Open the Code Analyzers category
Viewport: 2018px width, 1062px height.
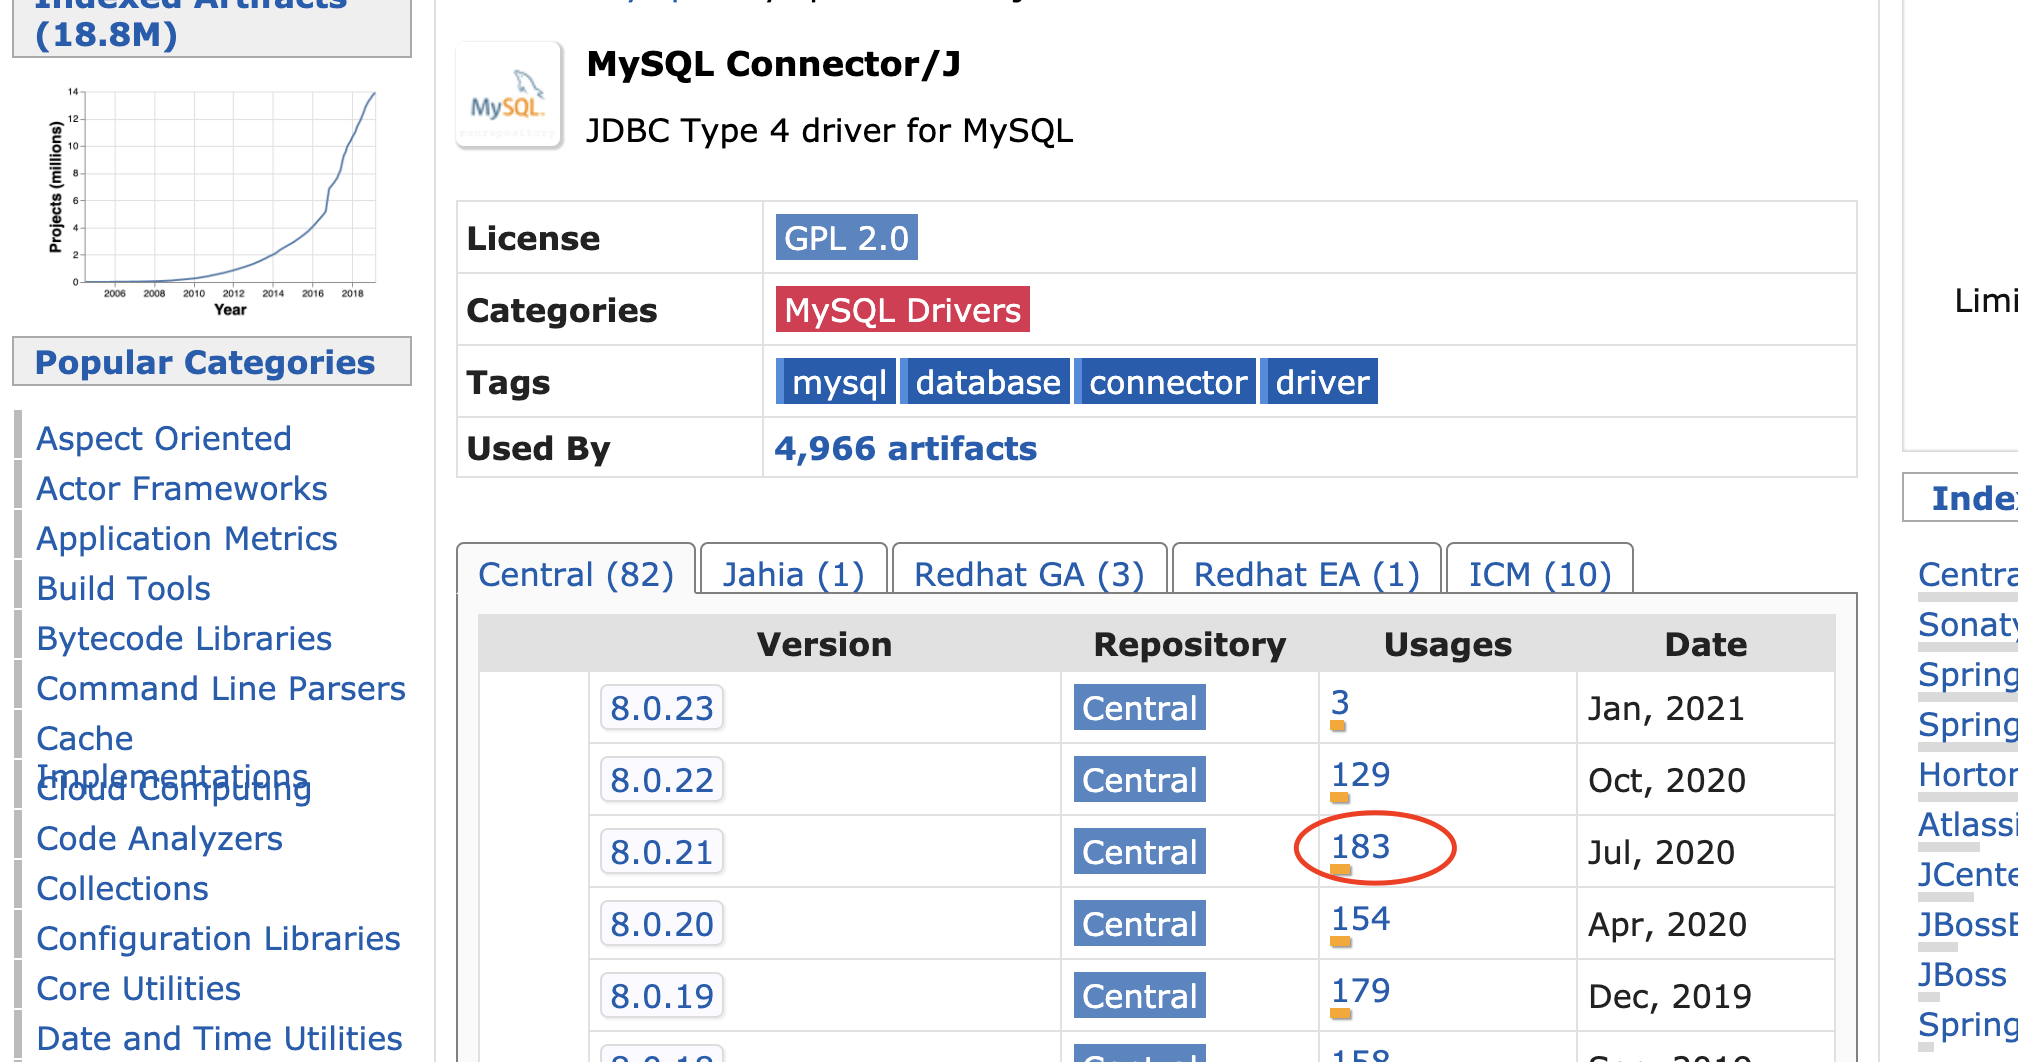(x=160, y=838)
